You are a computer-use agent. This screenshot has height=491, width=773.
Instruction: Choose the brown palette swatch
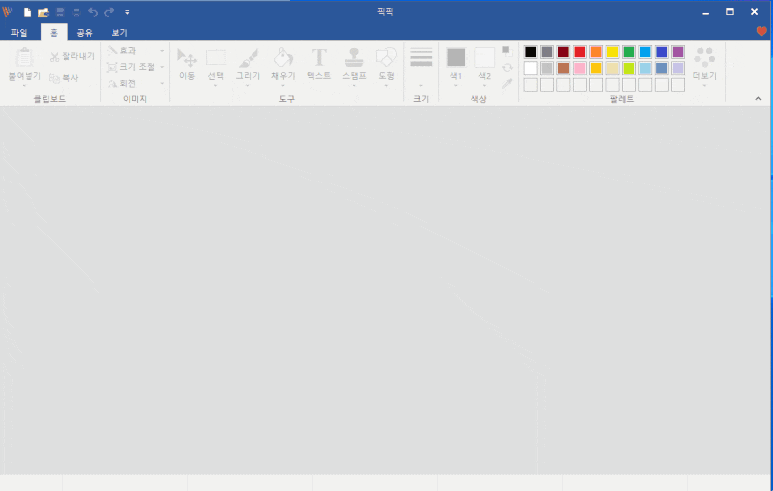click(x=563, y=68)
